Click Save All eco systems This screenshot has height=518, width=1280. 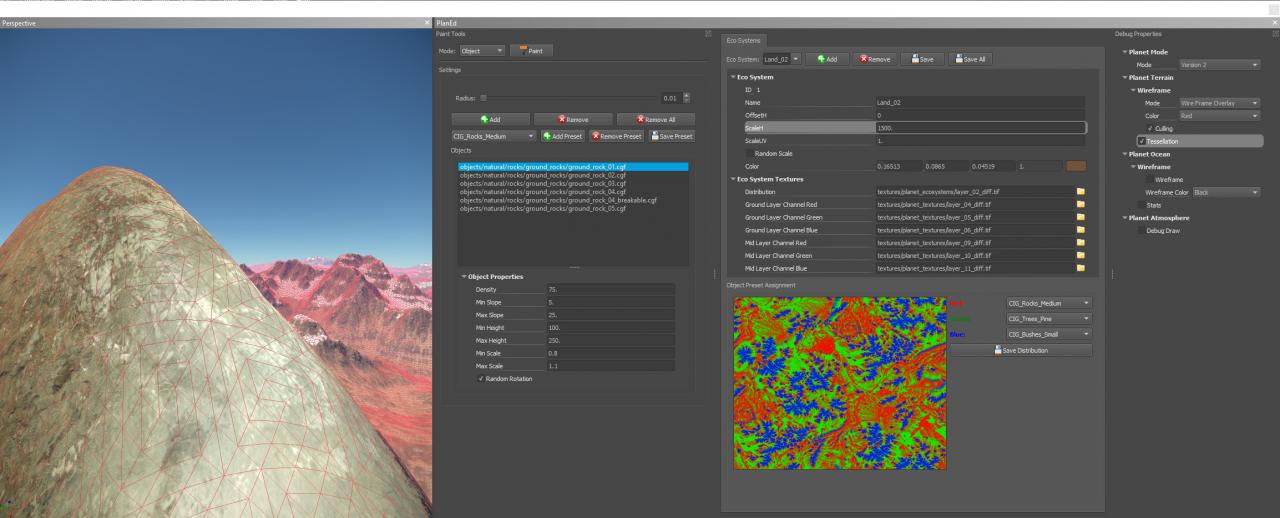tap(969, 59)
